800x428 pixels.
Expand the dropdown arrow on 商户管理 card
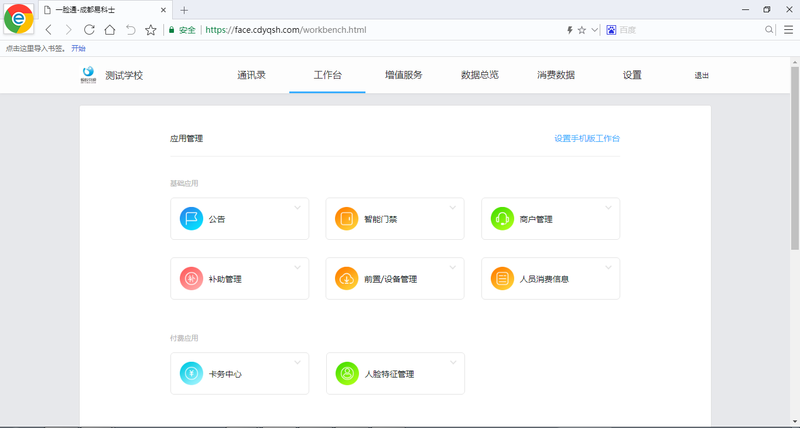click(x=608, y=208)
